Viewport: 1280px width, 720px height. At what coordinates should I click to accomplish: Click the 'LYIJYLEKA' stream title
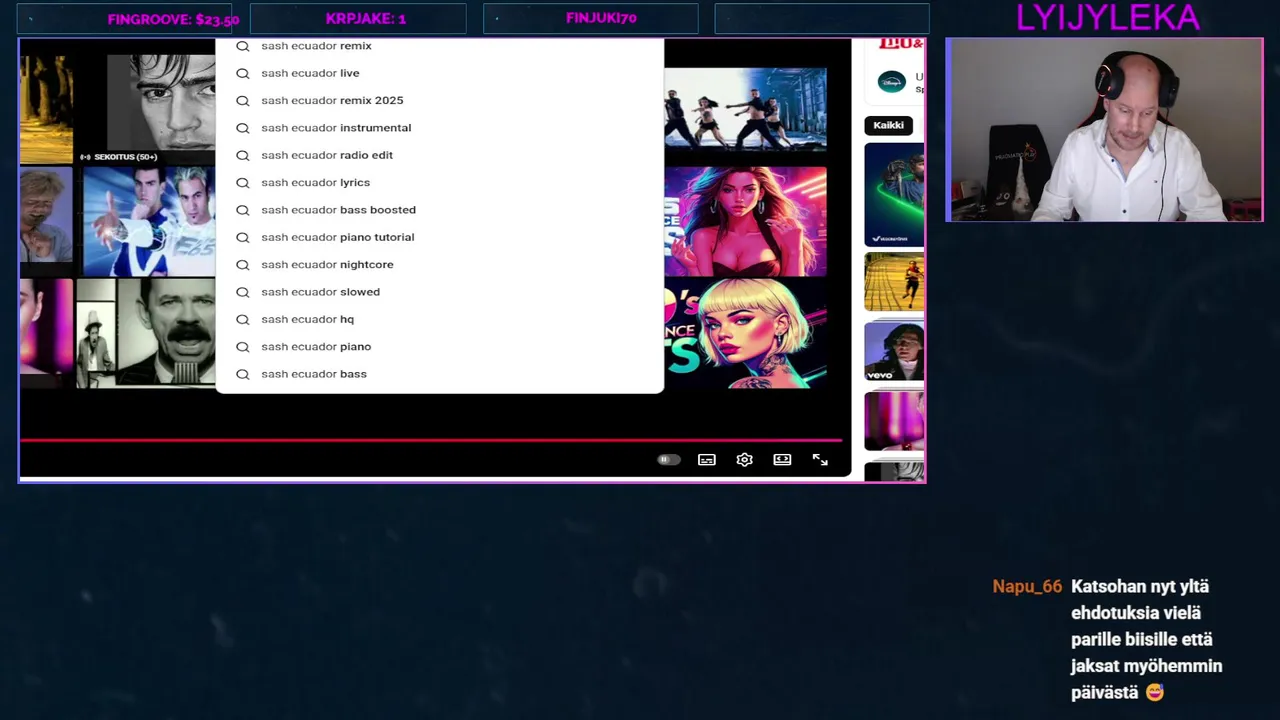point(1107,17)
